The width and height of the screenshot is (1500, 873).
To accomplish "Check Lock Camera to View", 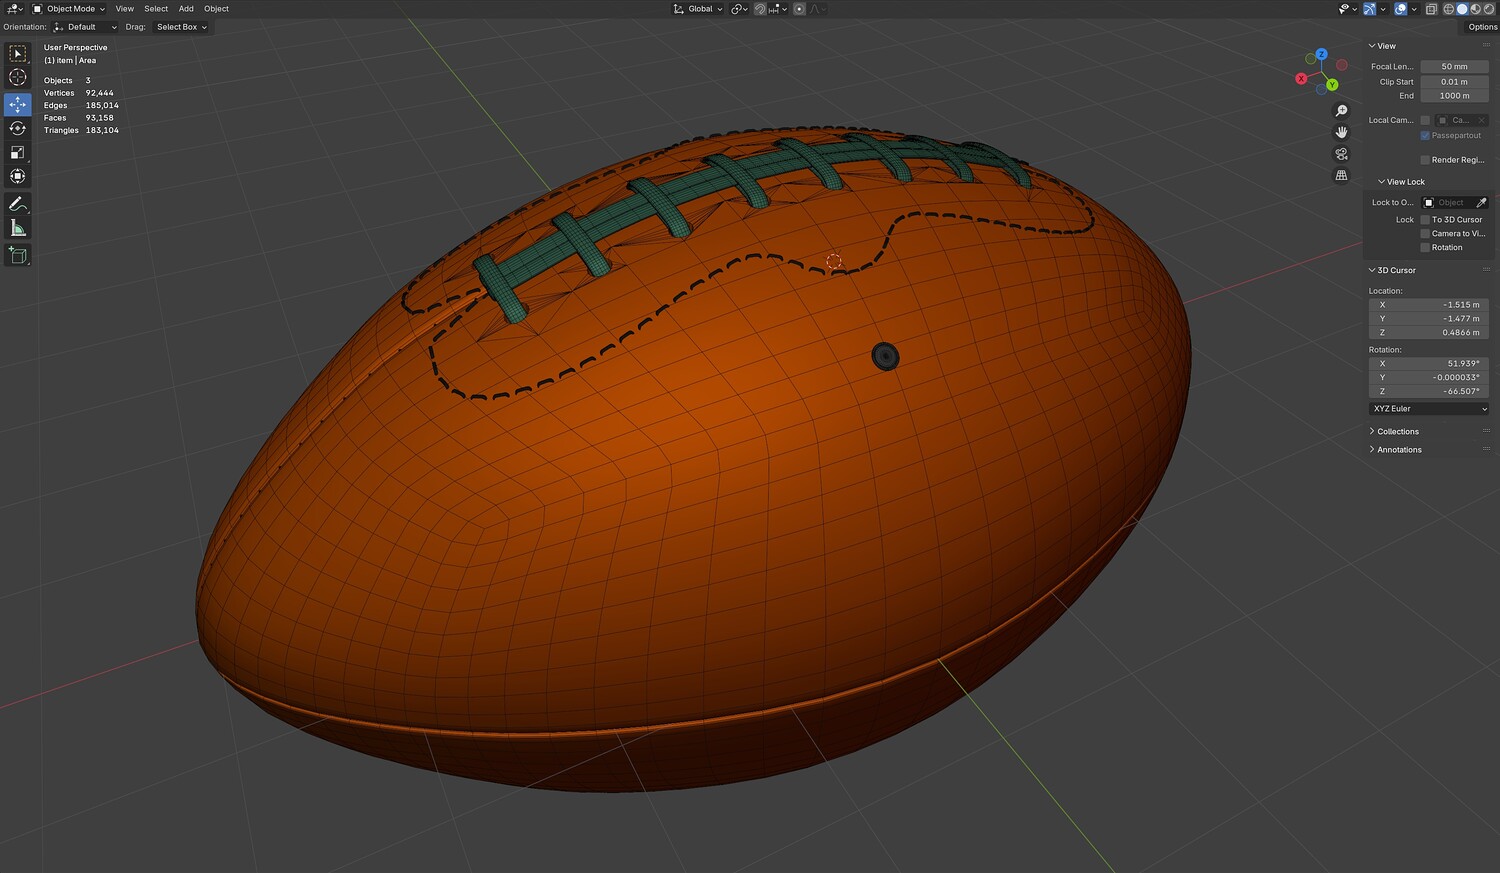I will [x=1425, y=234].
